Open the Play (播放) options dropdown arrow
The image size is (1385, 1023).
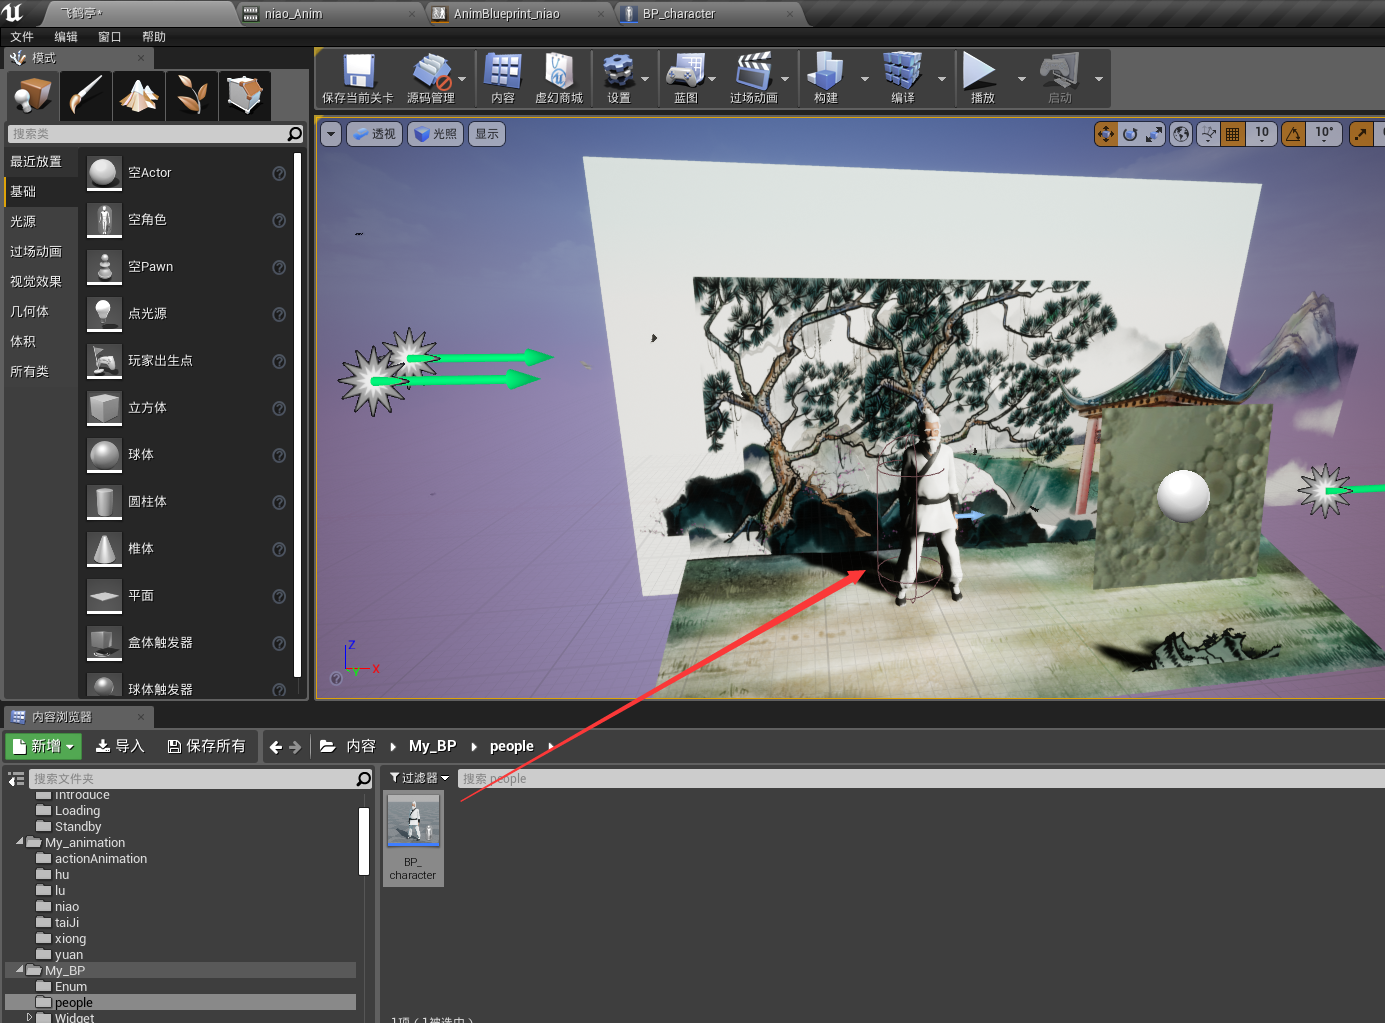[x=1021, y=79]
